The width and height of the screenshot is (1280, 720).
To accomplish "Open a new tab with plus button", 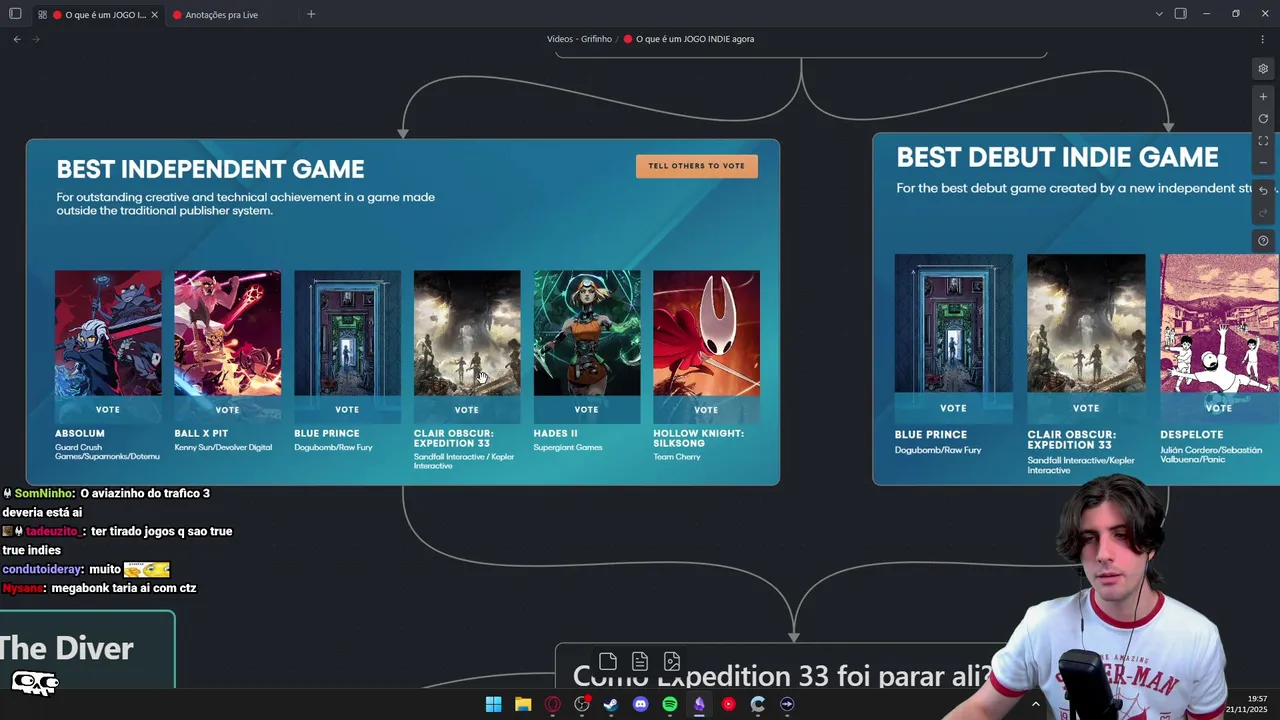I will [311, 14].
